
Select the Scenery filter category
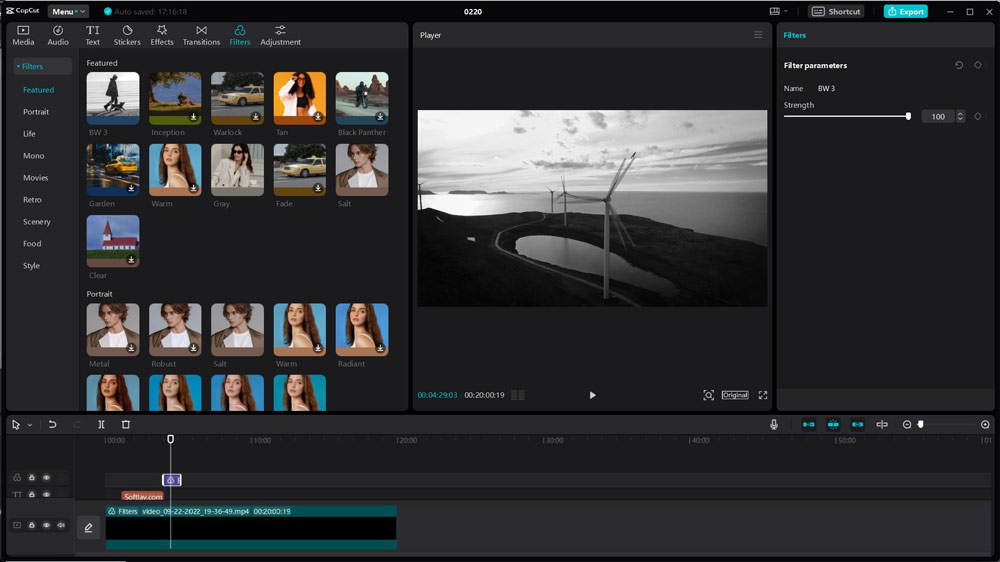pos(36,222)
